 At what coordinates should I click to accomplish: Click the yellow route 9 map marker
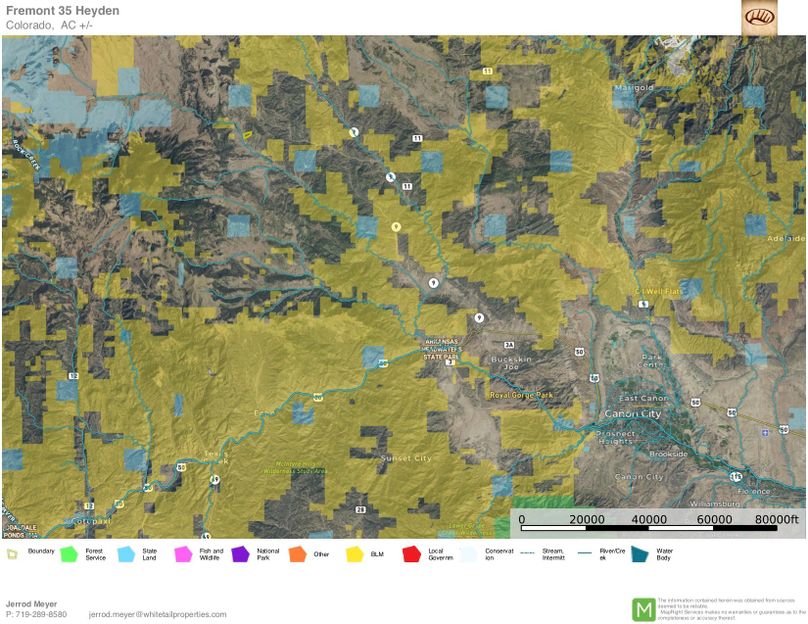396,228
